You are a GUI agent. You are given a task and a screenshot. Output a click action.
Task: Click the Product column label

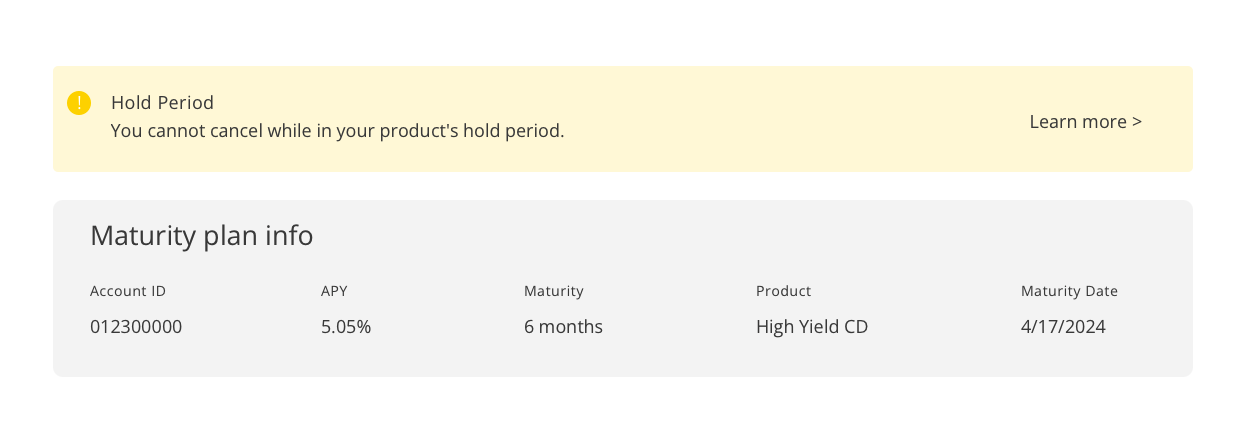click(x=783, y=292)
